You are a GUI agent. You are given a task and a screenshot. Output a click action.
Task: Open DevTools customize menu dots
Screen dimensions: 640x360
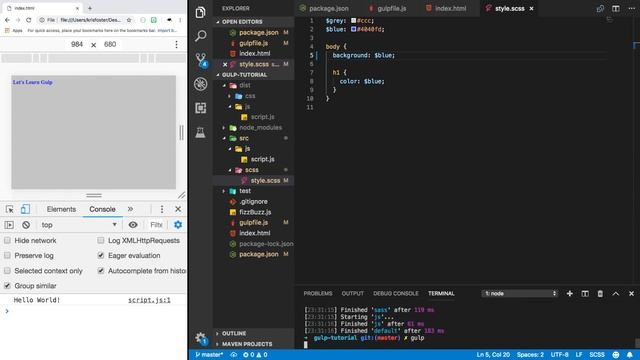pos(162,209)
